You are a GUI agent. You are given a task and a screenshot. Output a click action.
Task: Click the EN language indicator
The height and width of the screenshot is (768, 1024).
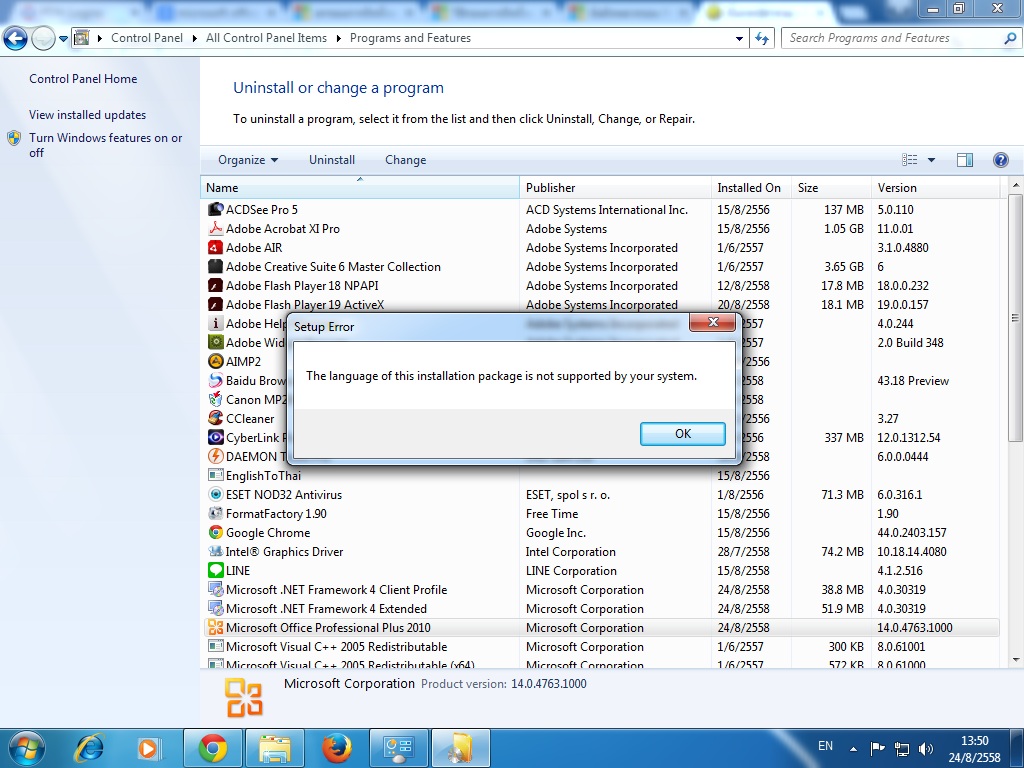click(825, 746)
